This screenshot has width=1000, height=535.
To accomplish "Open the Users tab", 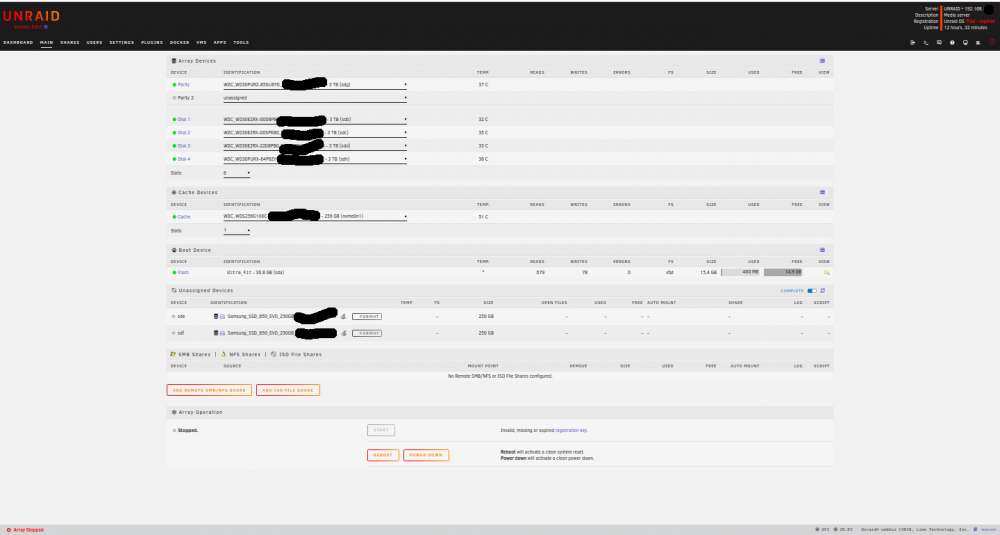I will point(94,43).
